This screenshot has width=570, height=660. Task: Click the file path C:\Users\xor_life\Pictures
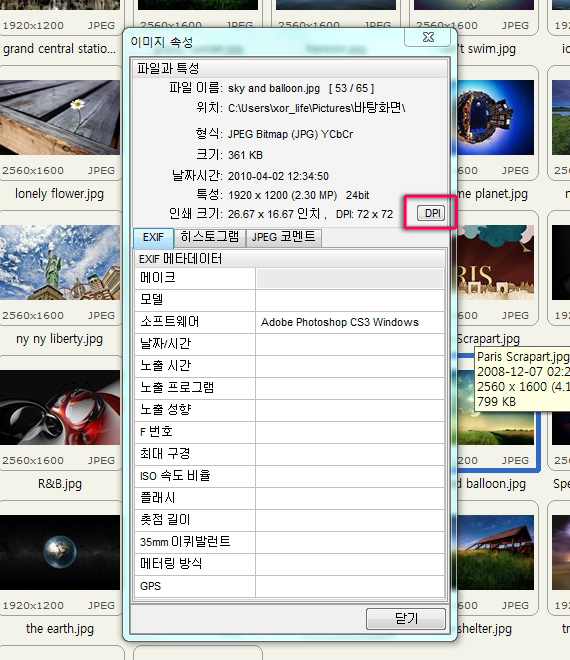pyautogui.click(x=317, y=108)
